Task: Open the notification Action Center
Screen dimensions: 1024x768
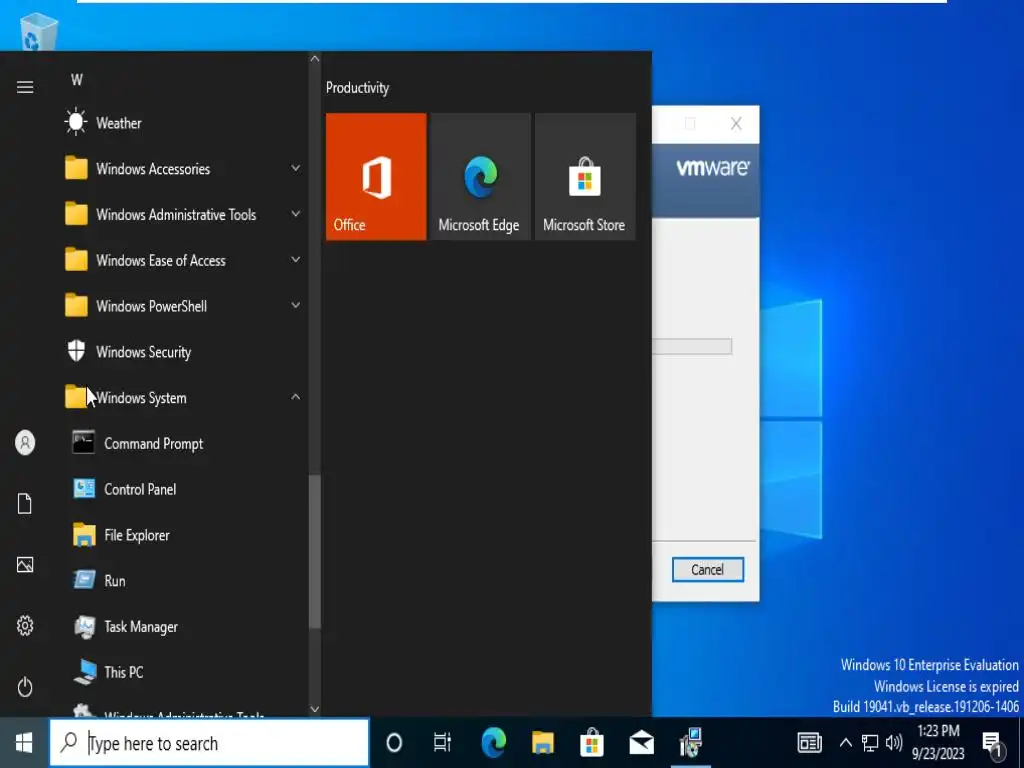Action: pos(993,743)
